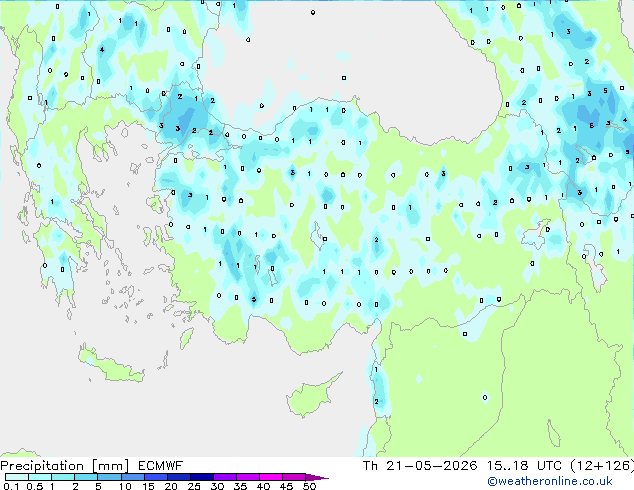
Task: Click the legend label '0.1'
Action: pos(11,486)
